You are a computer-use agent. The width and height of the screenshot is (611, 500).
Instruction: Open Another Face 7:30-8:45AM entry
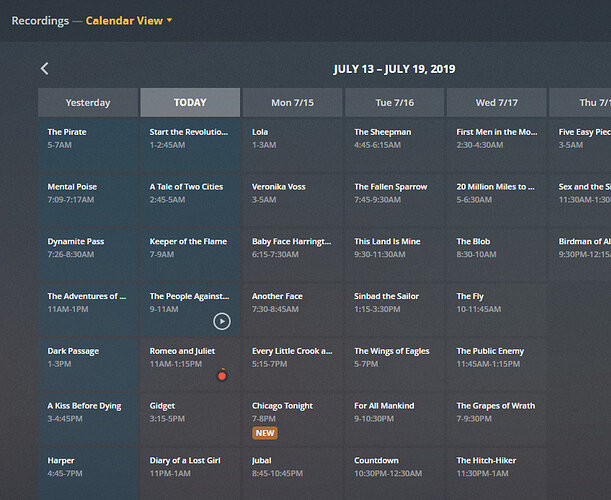292,309
